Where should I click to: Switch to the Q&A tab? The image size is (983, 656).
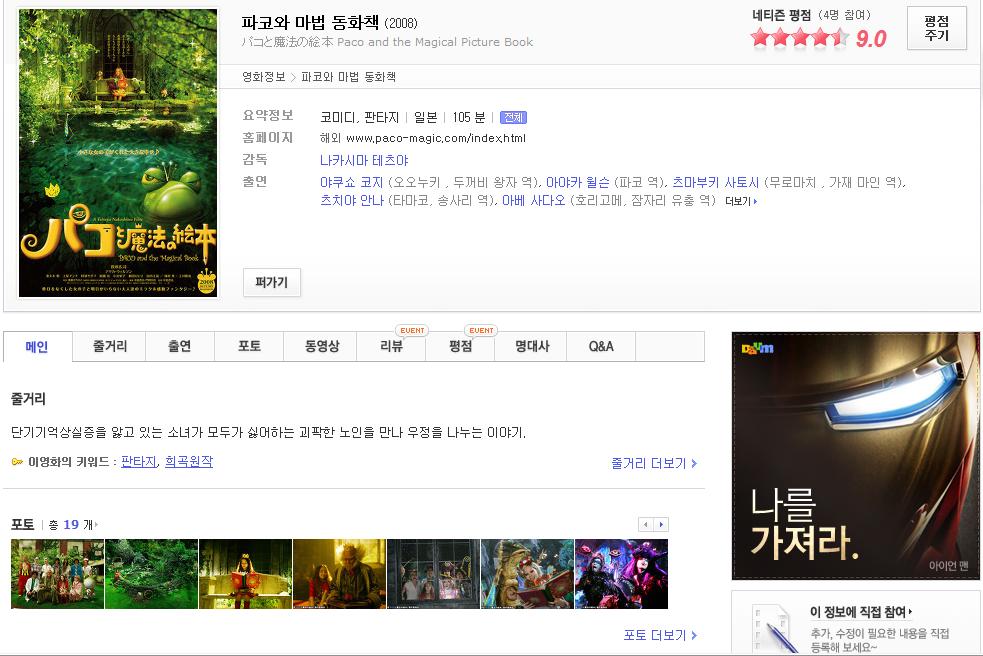tap(601, 347)
